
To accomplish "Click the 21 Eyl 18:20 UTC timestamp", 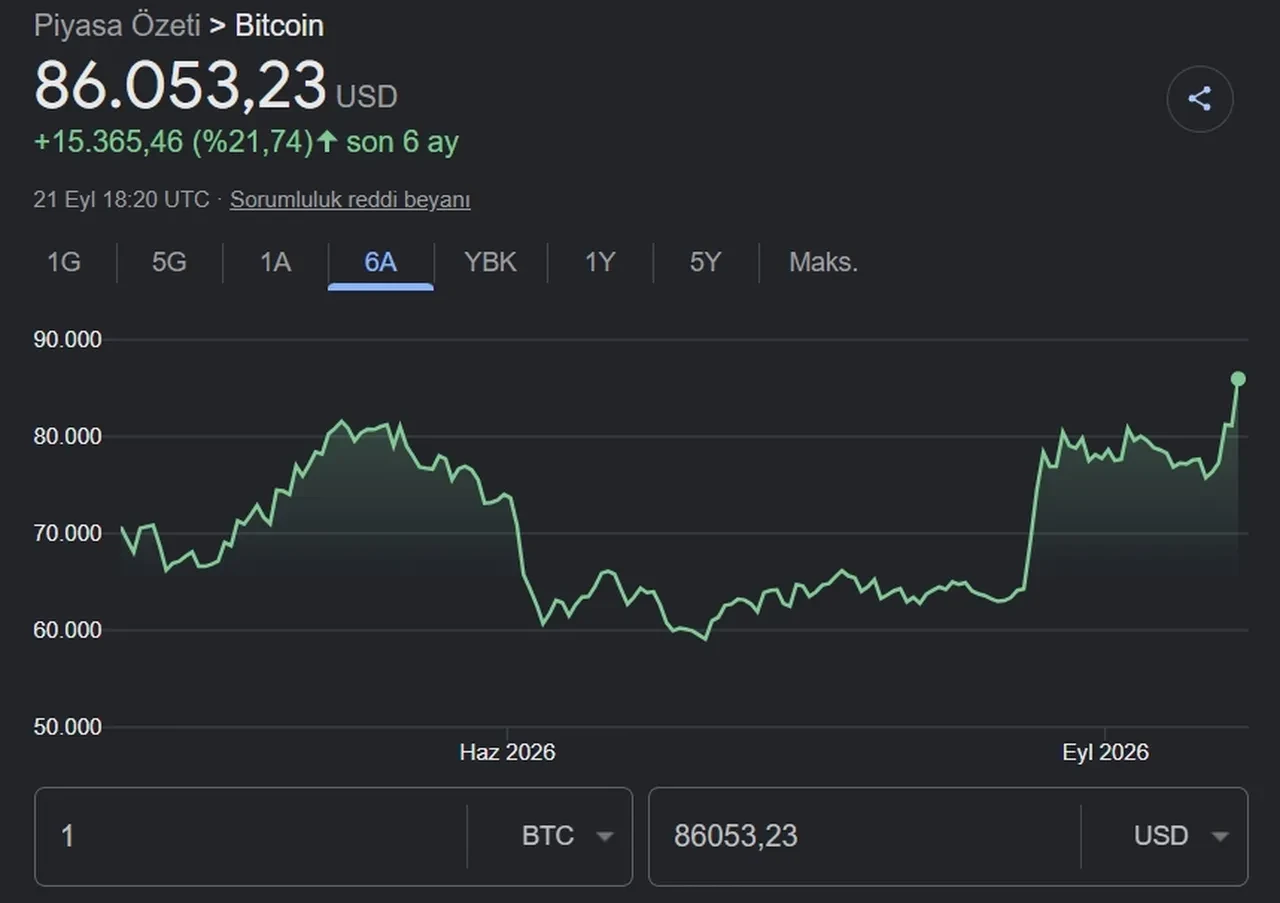I will coord(121,199).
